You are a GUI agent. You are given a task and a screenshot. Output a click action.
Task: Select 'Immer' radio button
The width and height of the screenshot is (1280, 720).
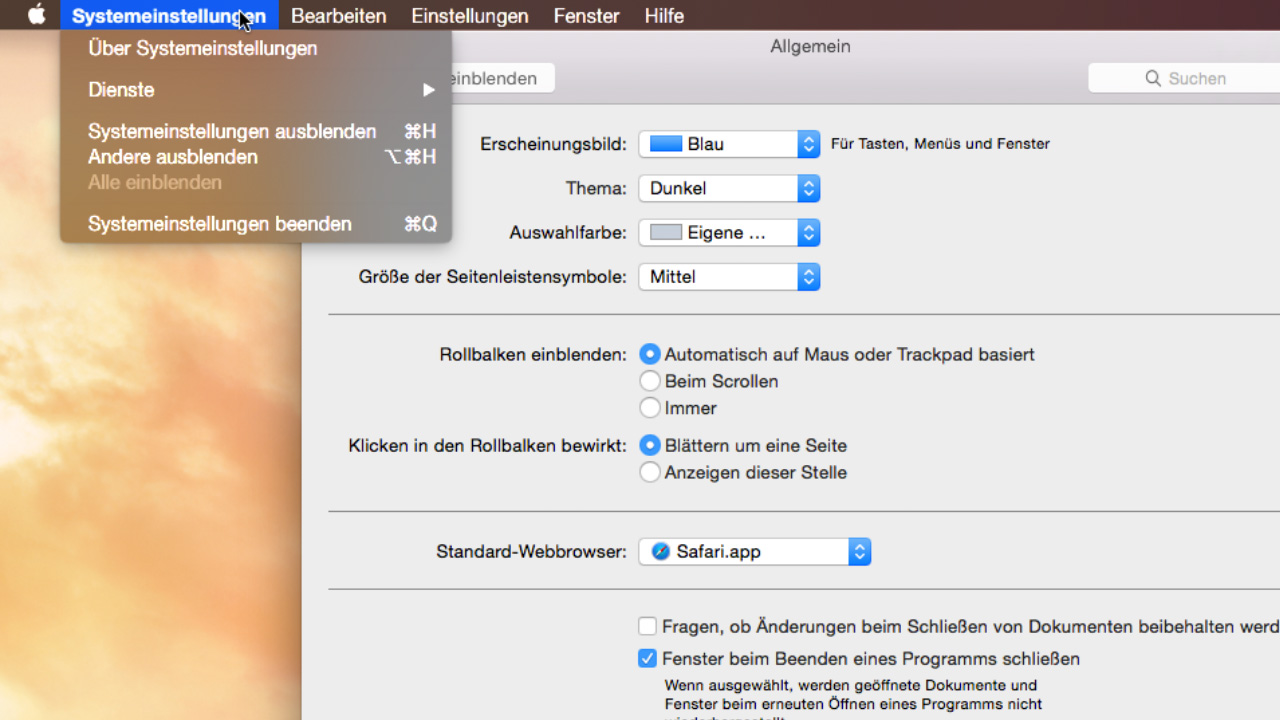(x=650, y=408)
